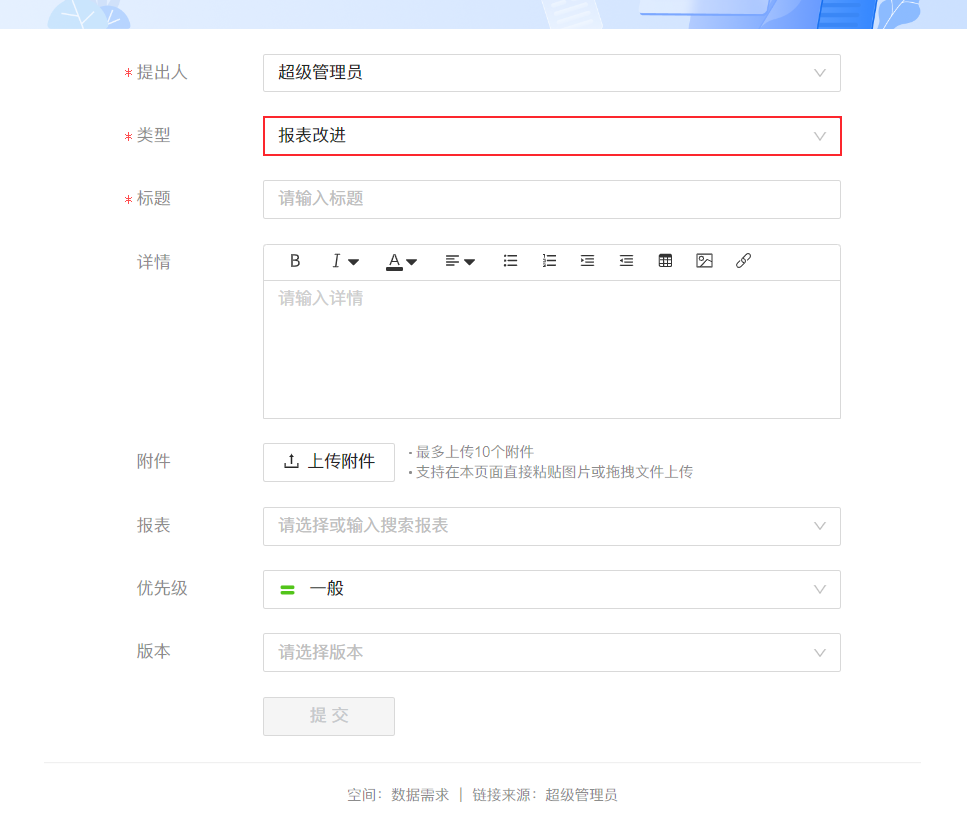
Task: Click the 提交 submit button
Action: (x=329, y=716)
